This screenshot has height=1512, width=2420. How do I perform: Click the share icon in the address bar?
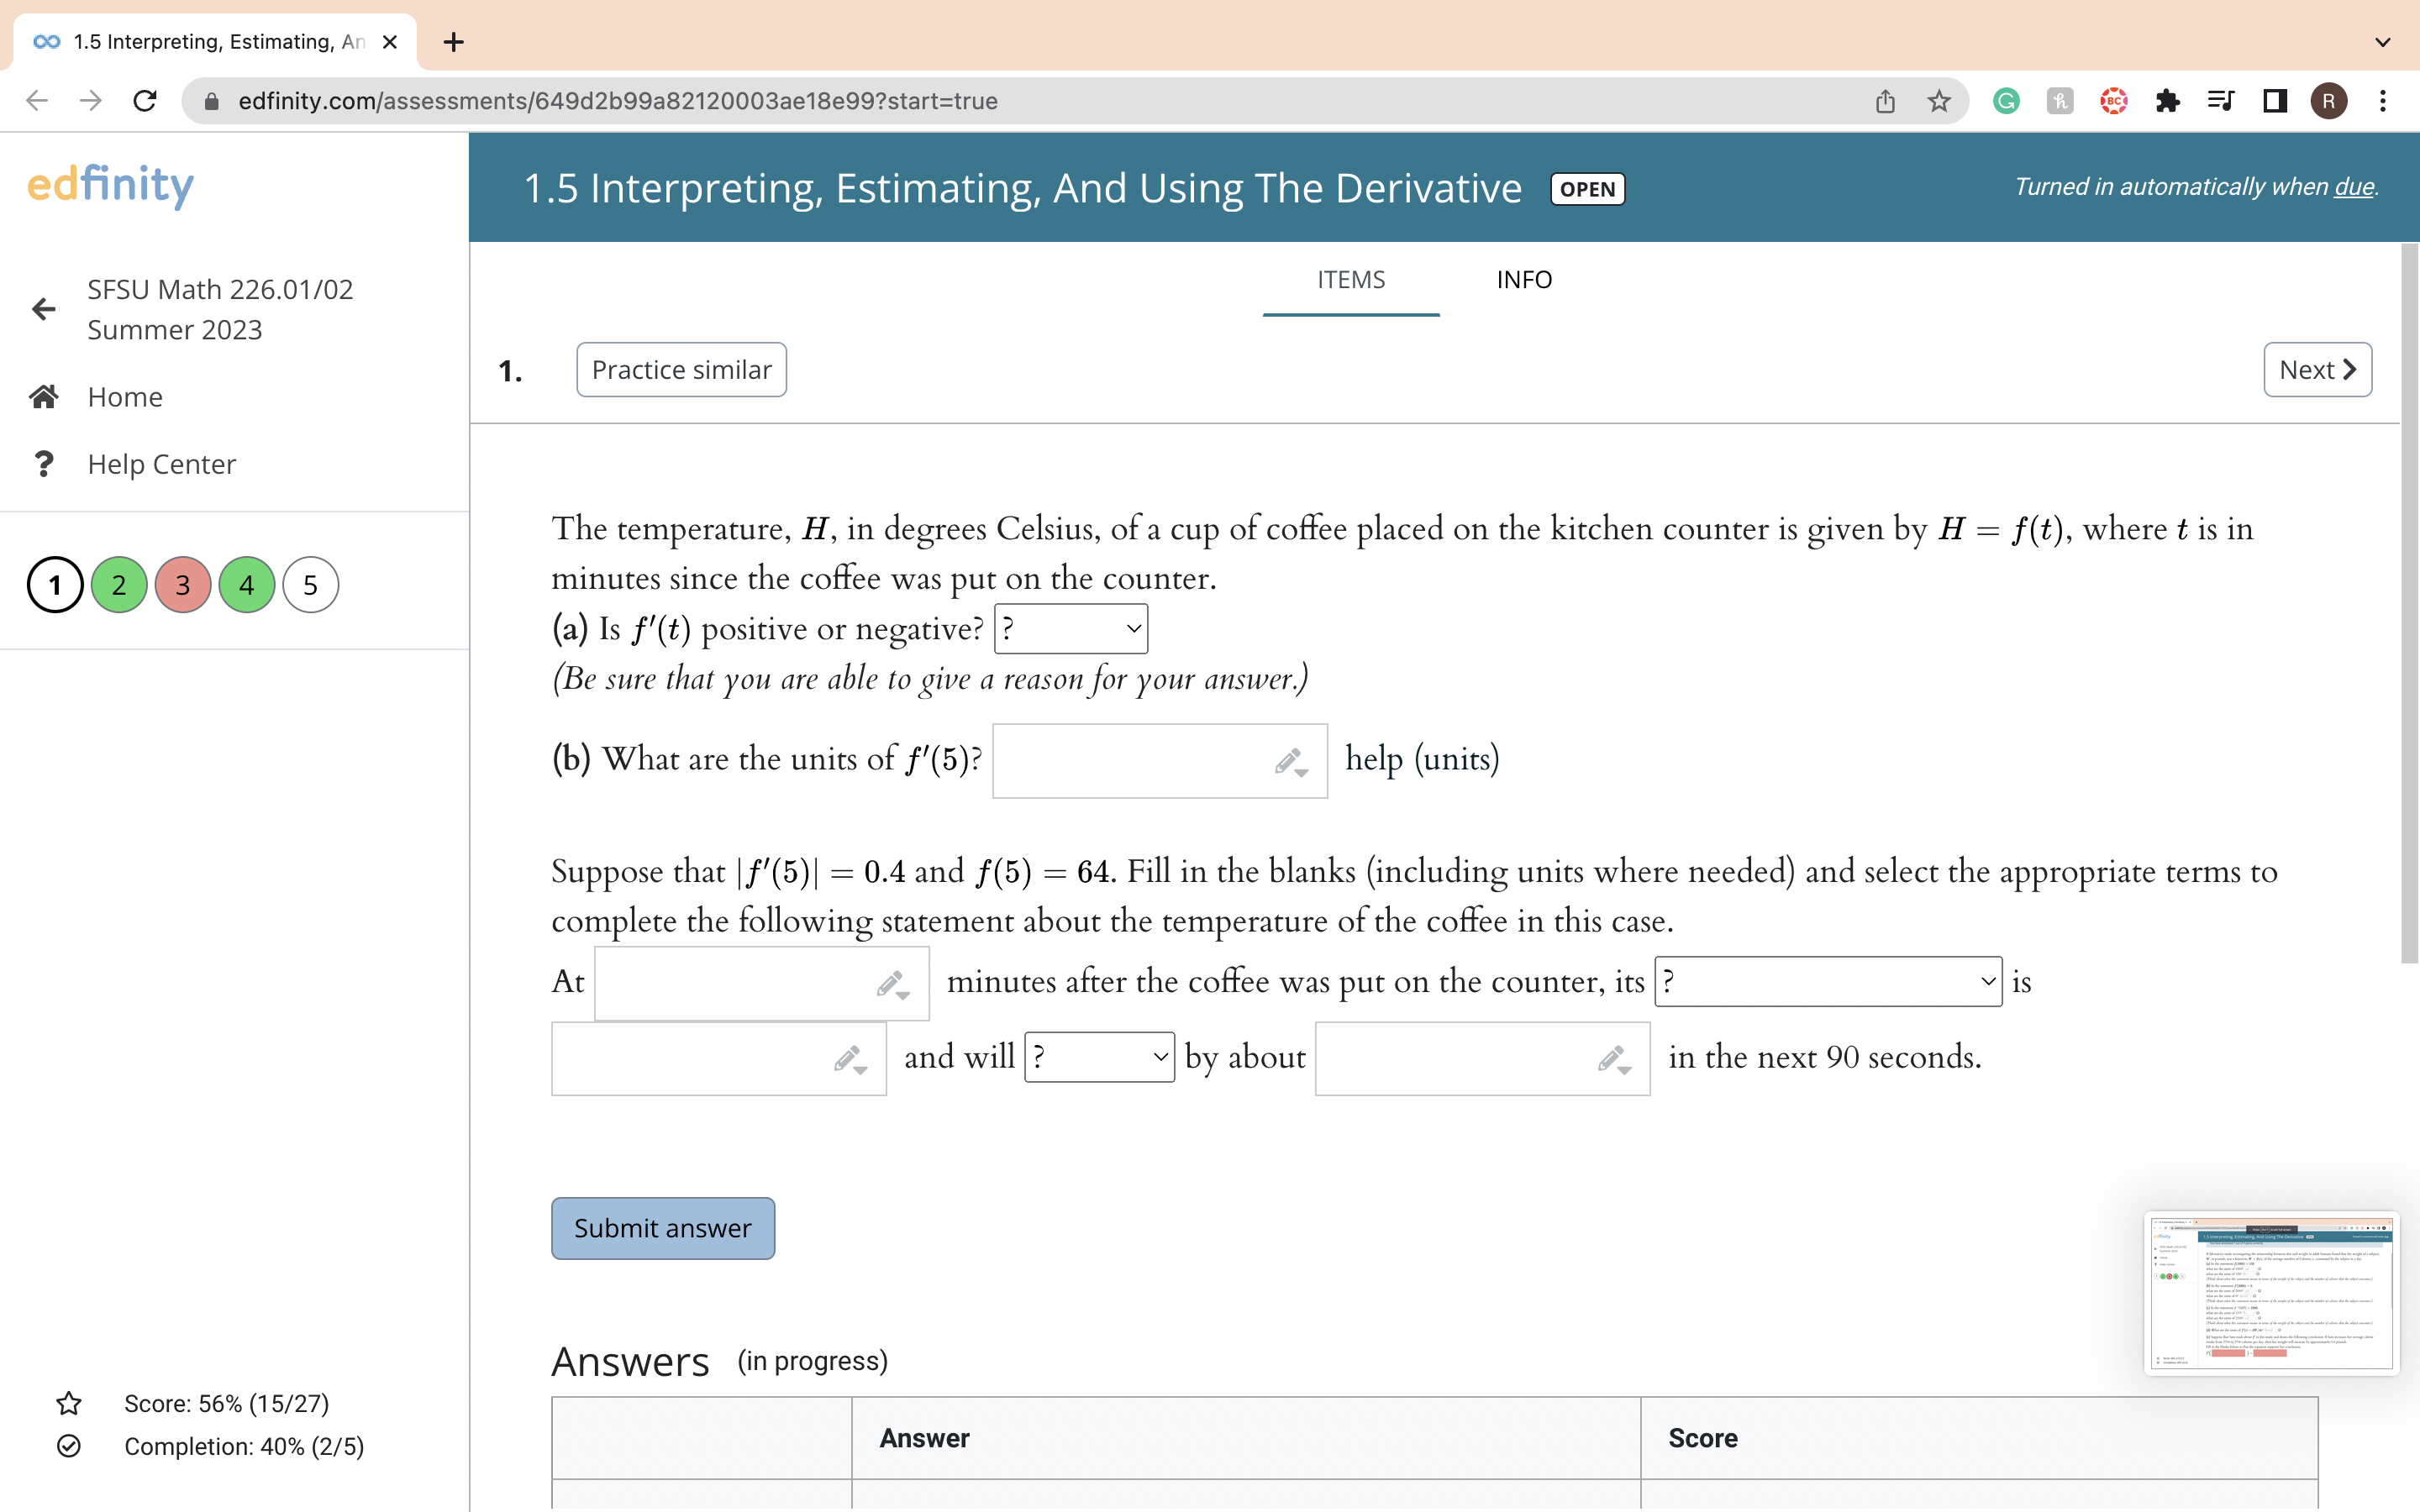(1884, 100)
